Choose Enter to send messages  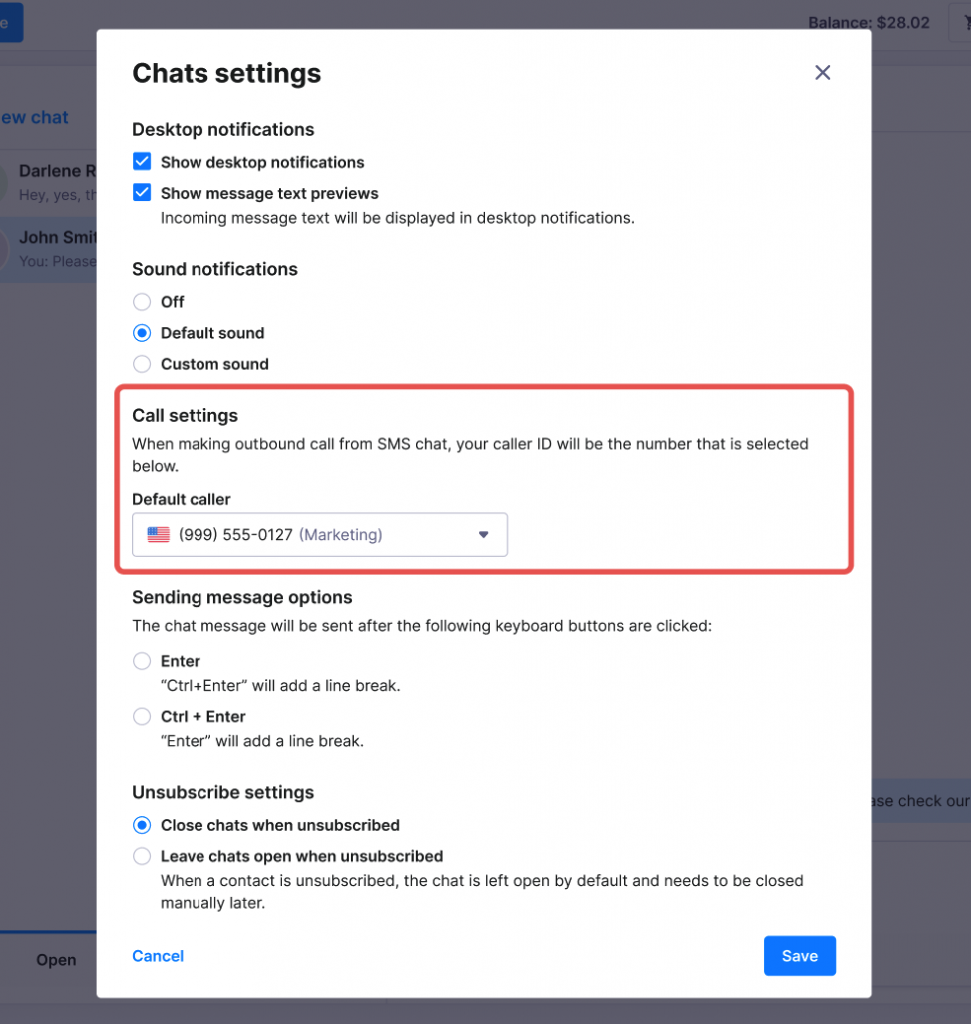point(142,661)
